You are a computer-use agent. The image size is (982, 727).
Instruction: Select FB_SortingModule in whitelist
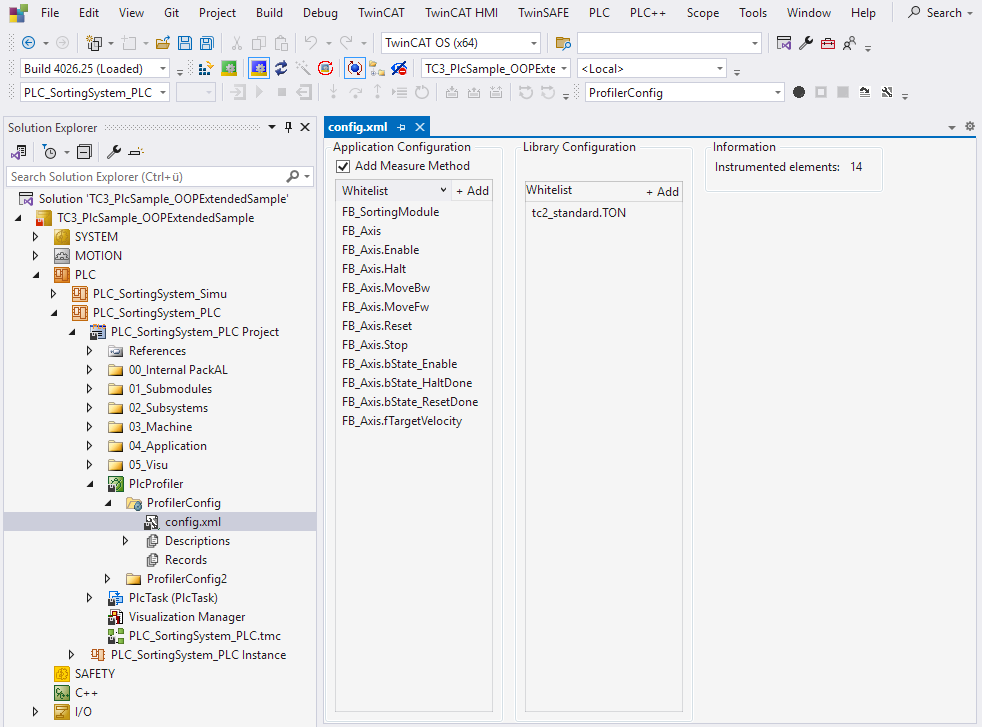390,212
